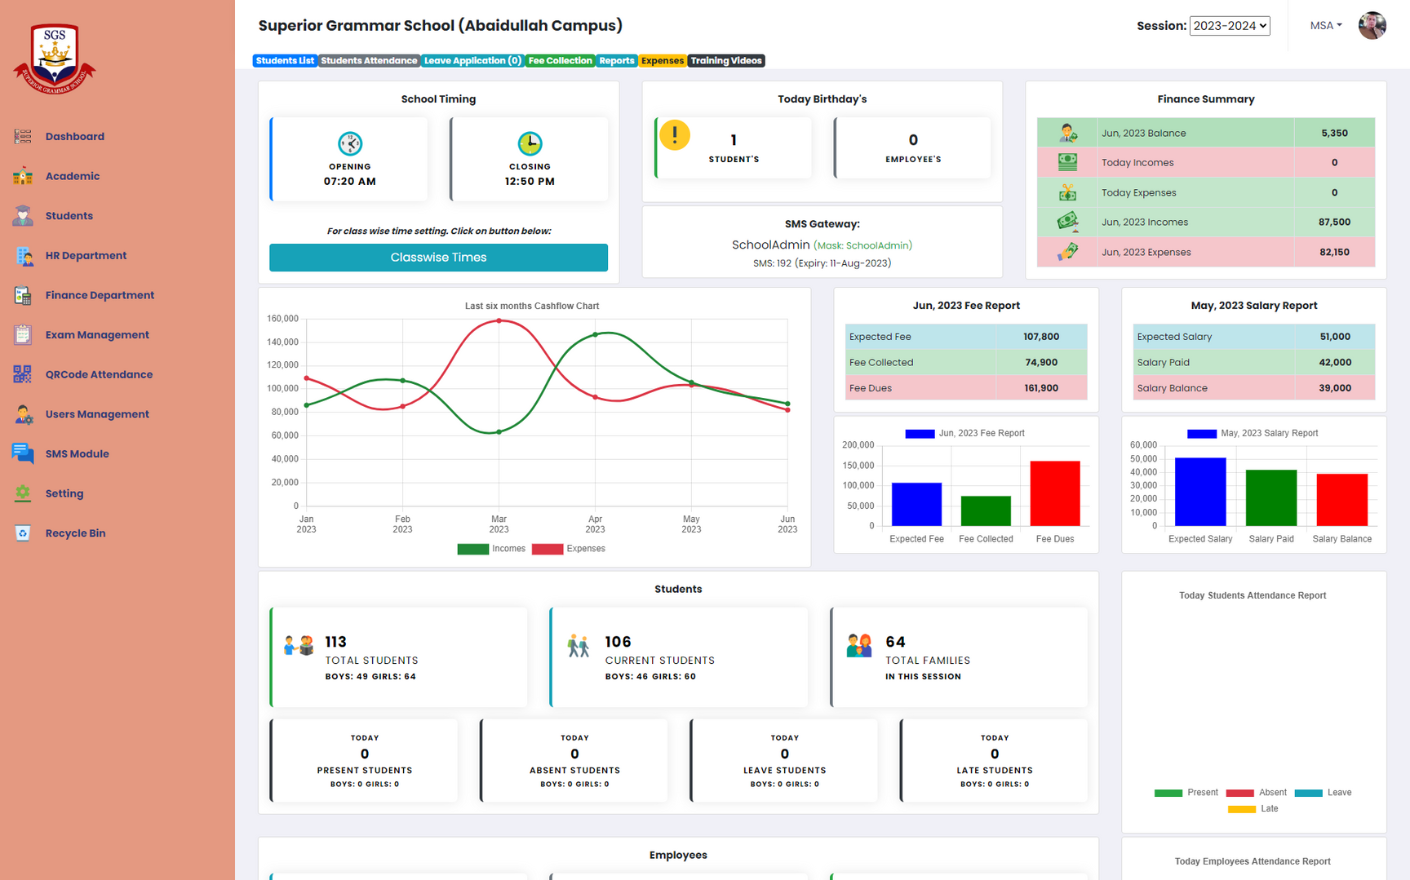
Task: Click the Students sidebar icon
Action: point(22,215)
